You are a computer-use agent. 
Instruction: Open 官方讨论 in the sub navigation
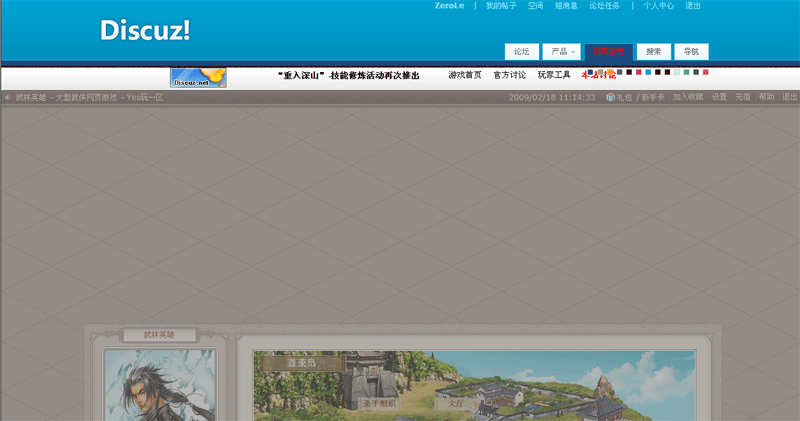pos(510,75)
